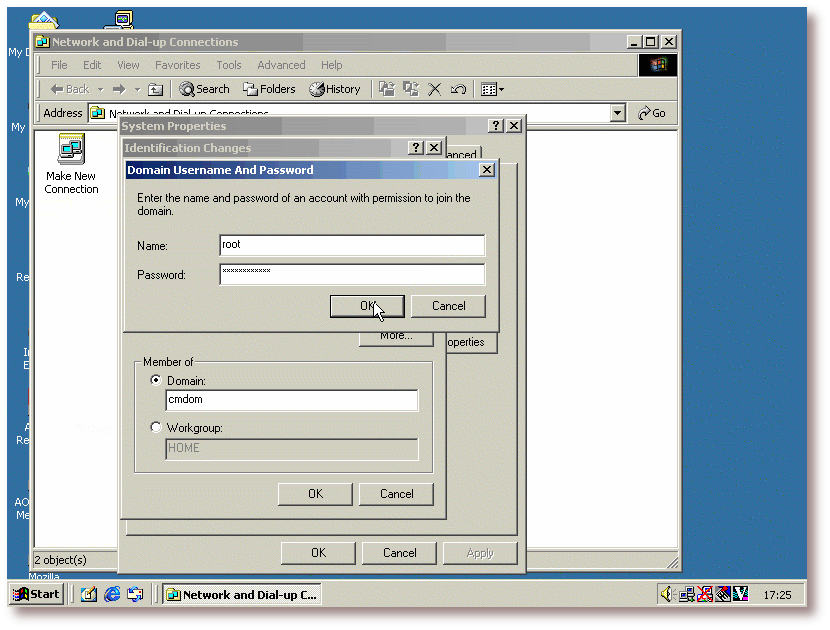Expand the Address bar dropdown
Image resolution: width=830 pixels, height=630 pixels.
click(618, 114)
